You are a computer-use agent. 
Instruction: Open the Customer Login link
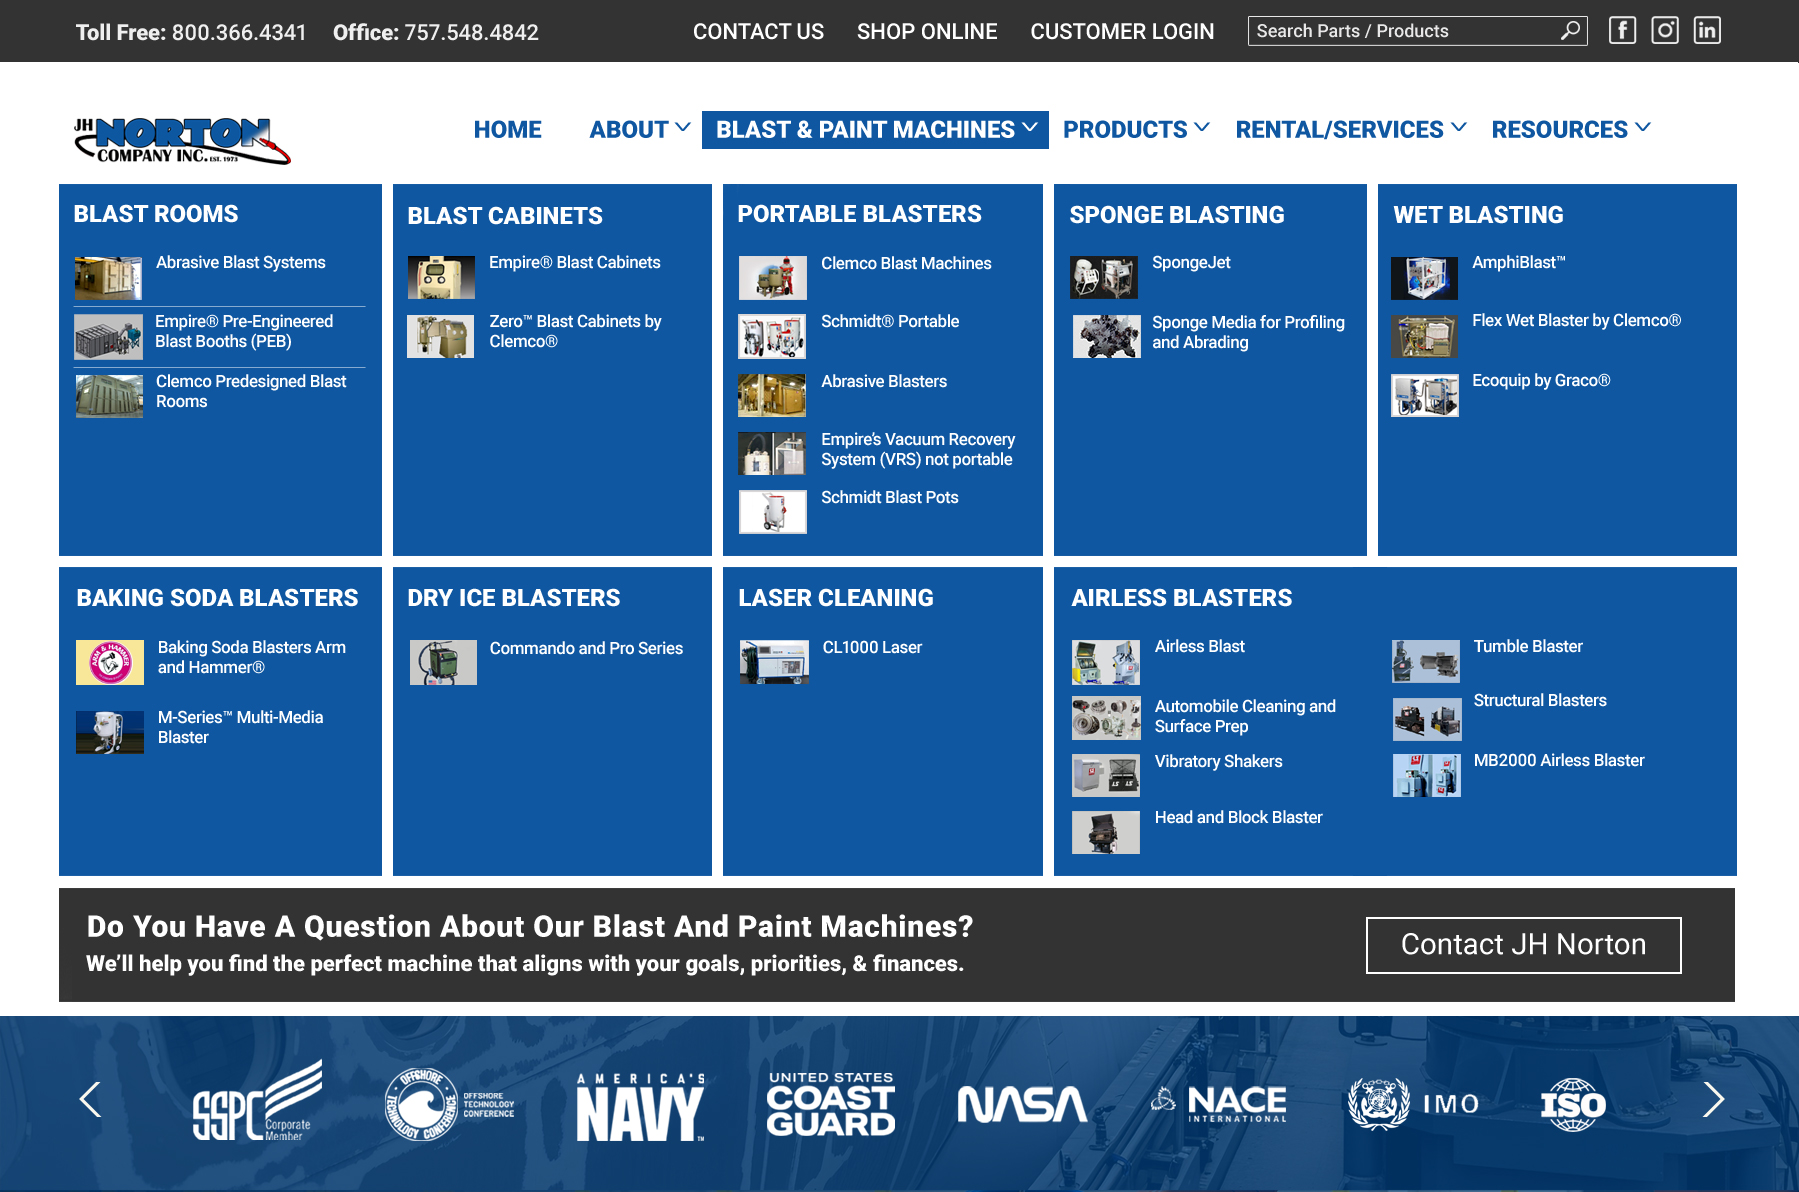coord(1122,32)
